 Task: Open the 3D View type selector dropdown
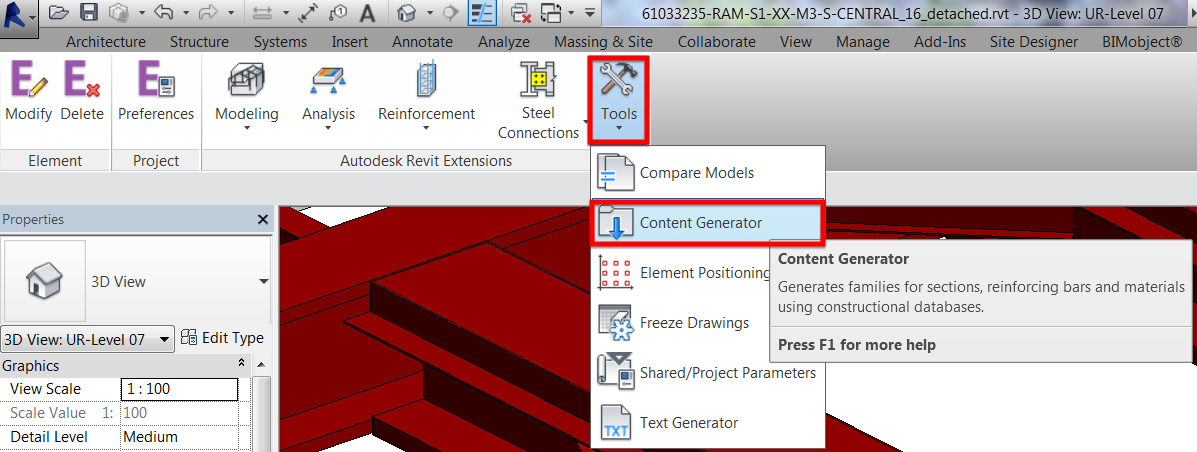pyautogui.click(x=264, y=282)
